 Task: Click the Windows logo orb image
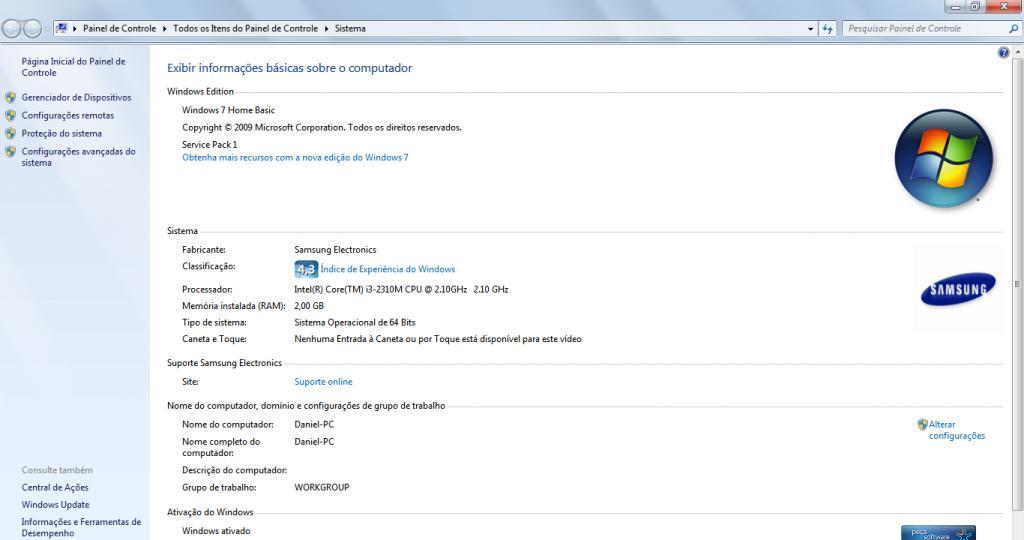tap(944, 159)
